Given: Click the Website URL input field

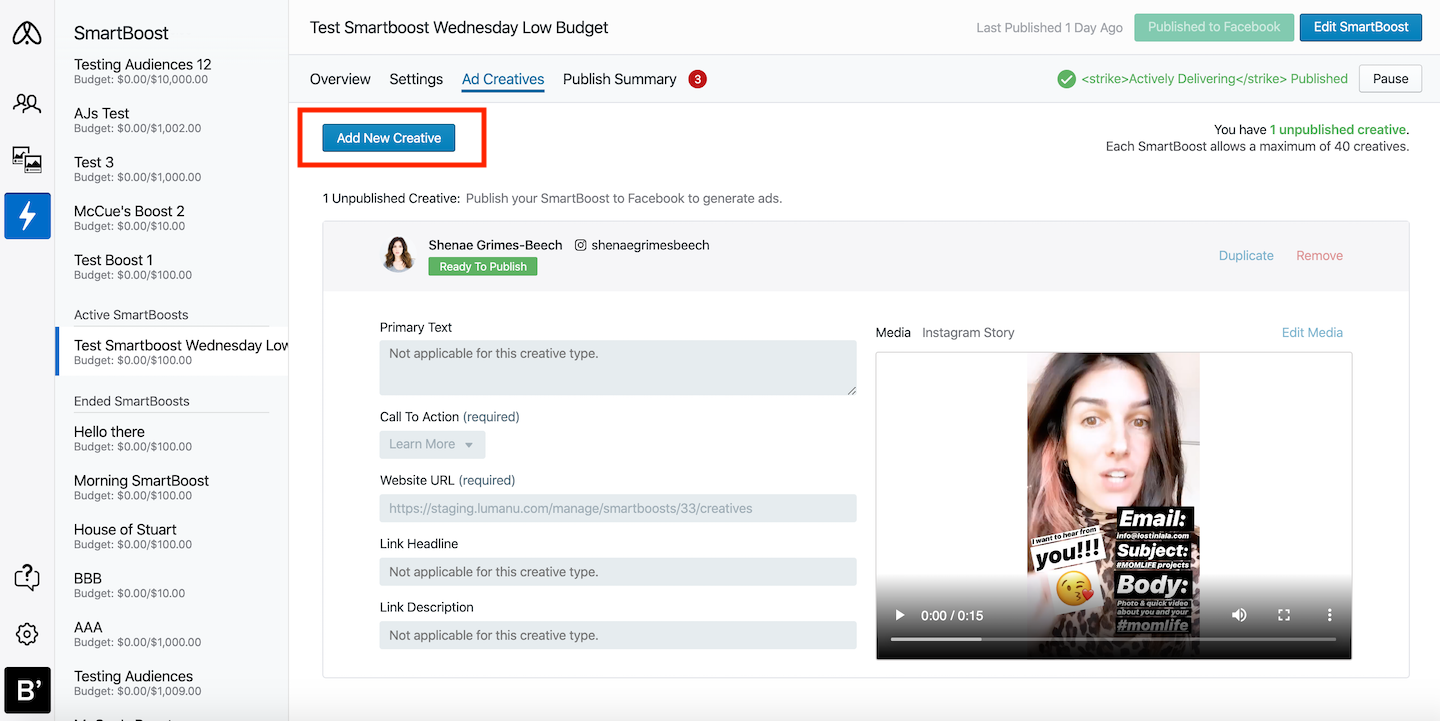Looking at the screenshot, I should coord(618,508).
